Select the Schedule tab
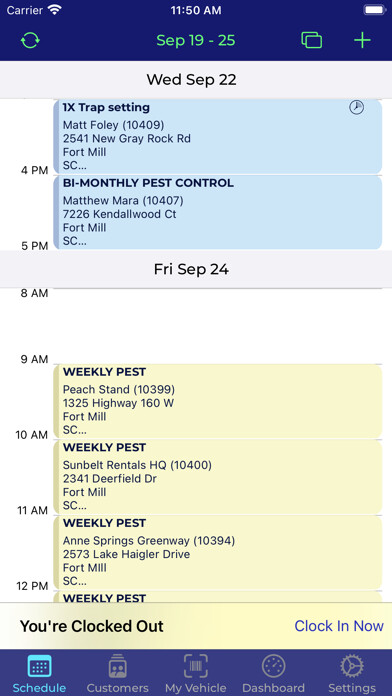Viewport: 392px width, 696px height. [40, 673]
